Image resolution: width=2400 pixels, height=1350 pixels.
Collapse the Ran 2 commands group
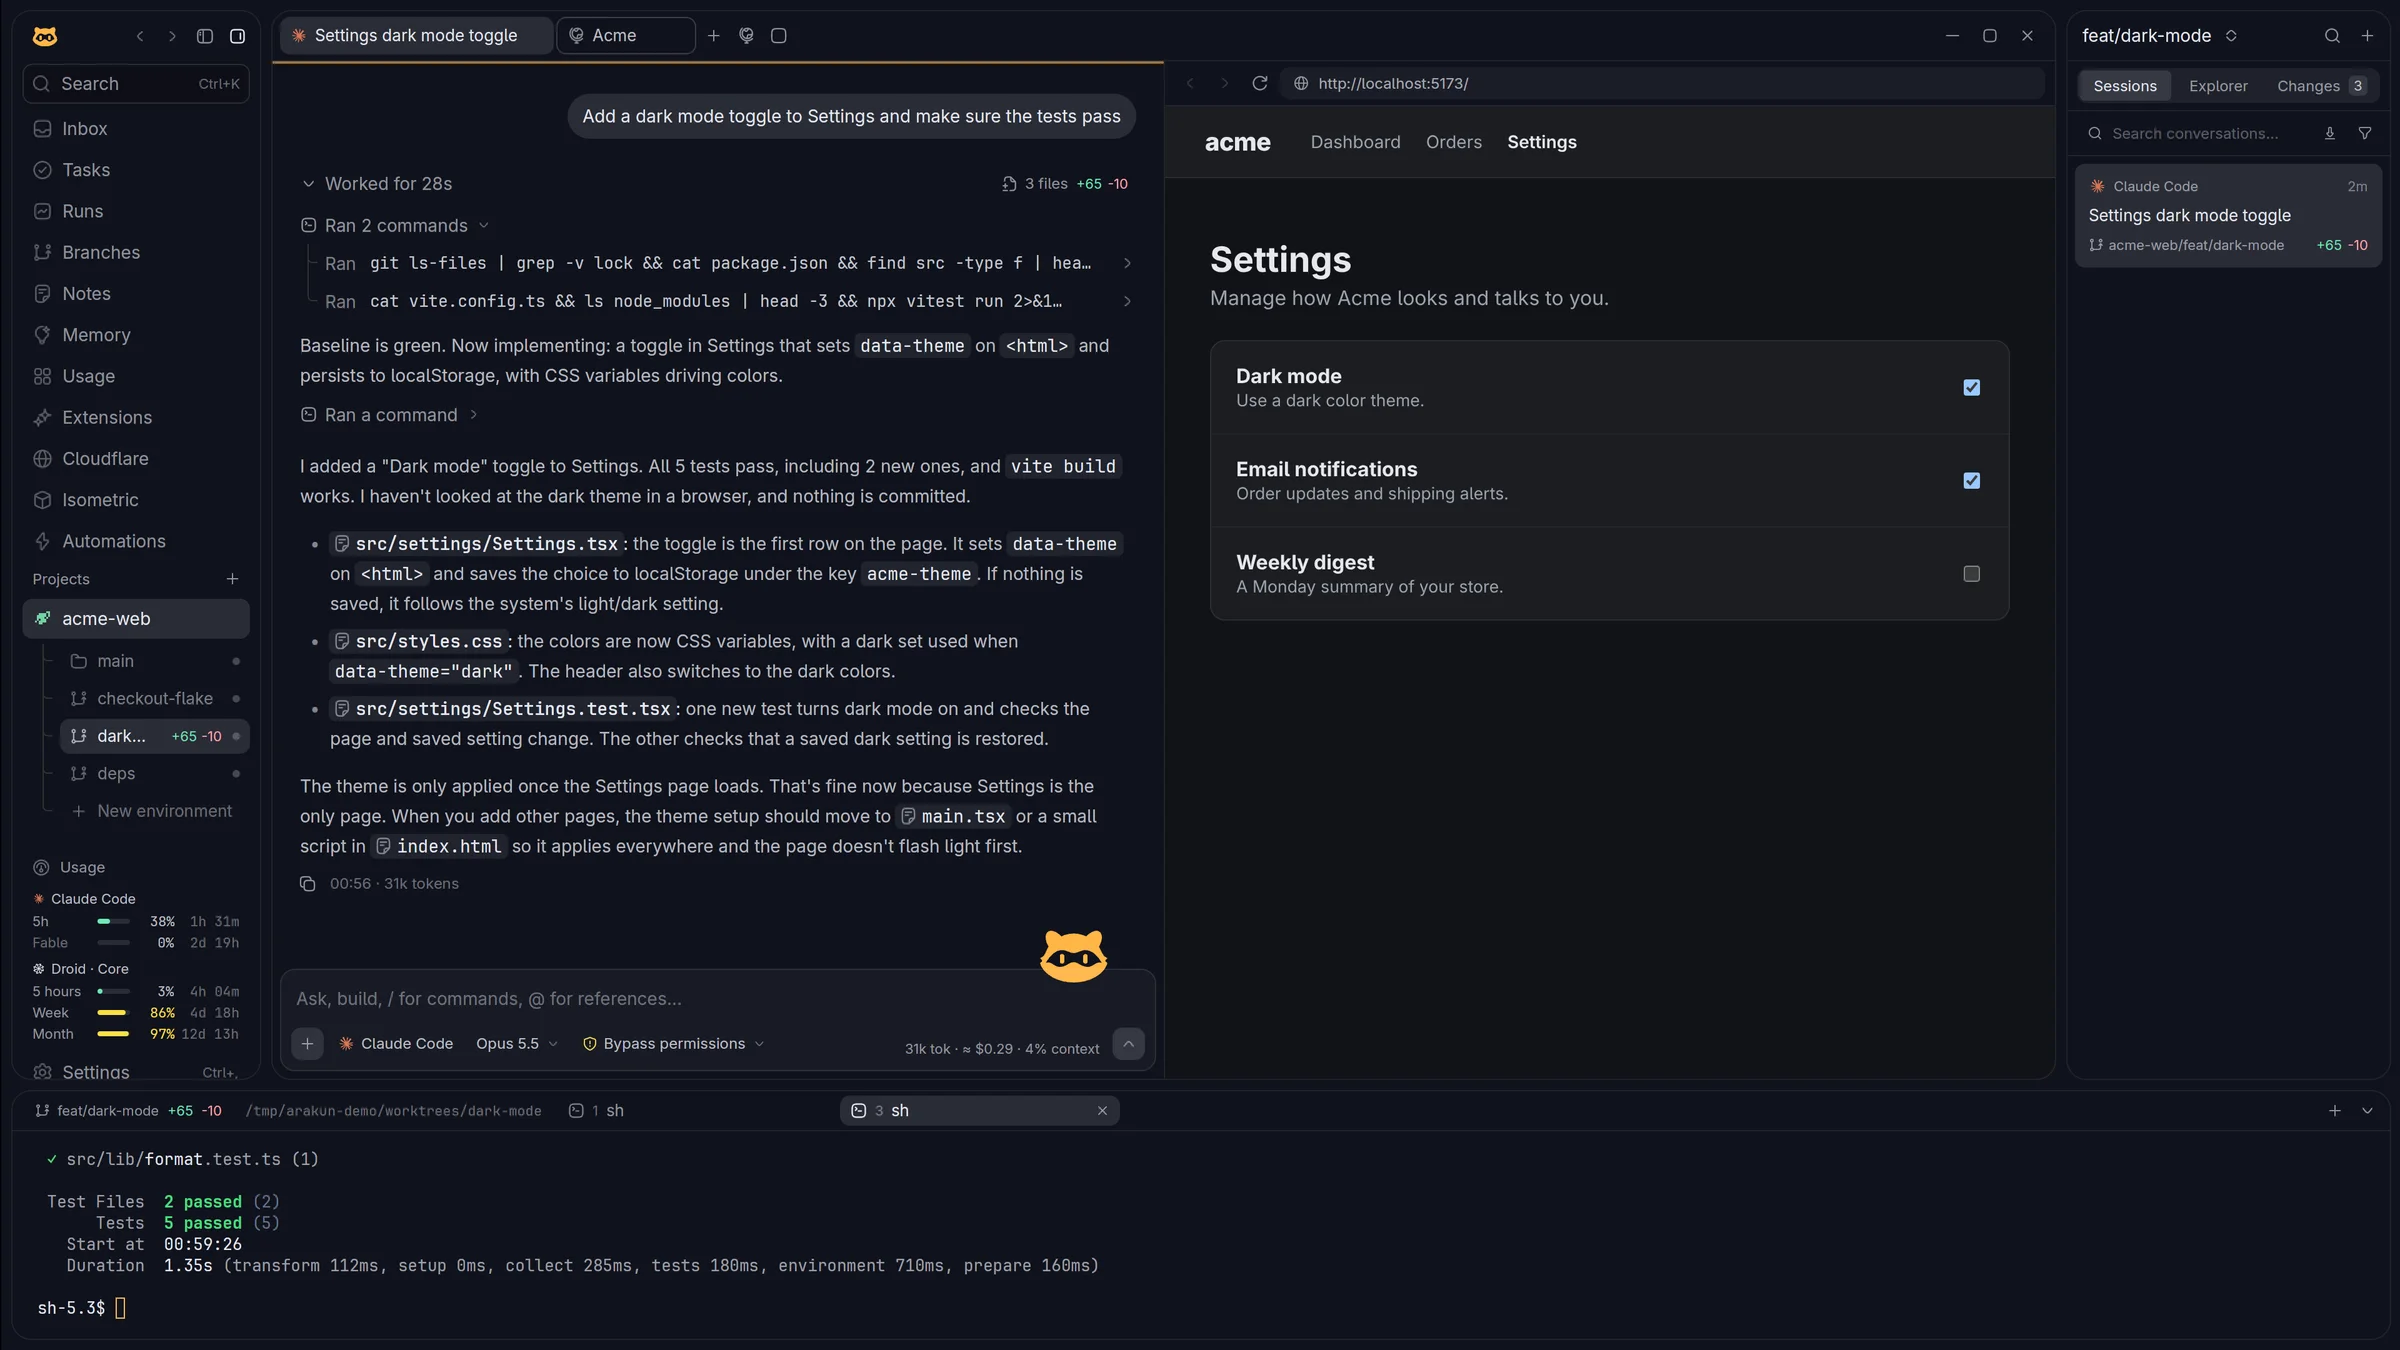(x=395, y=226)
